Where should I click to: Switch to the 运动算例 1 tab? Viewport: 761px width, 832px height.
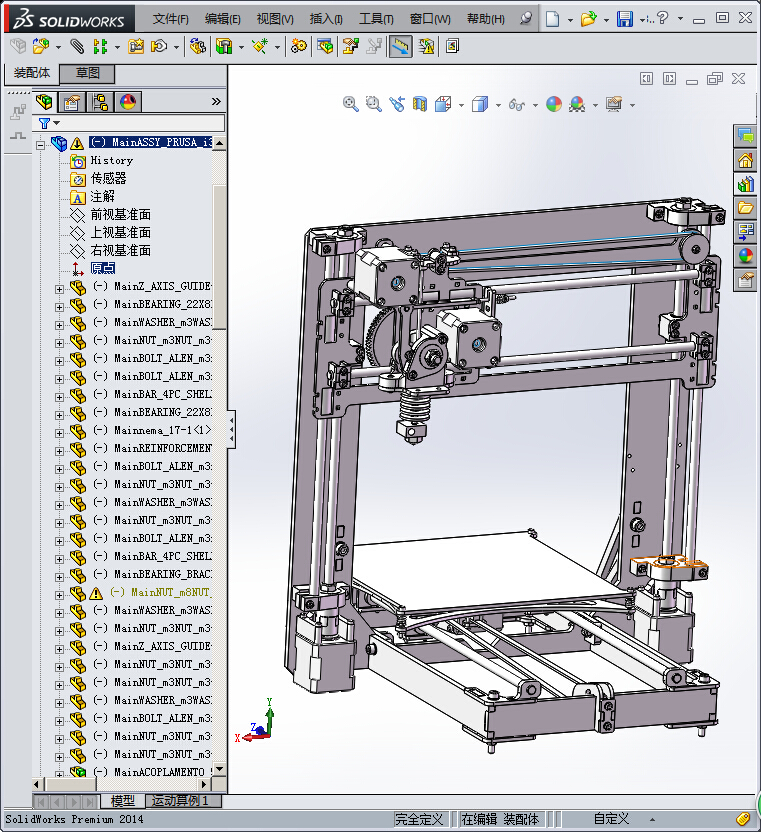(x=181, y=801)
